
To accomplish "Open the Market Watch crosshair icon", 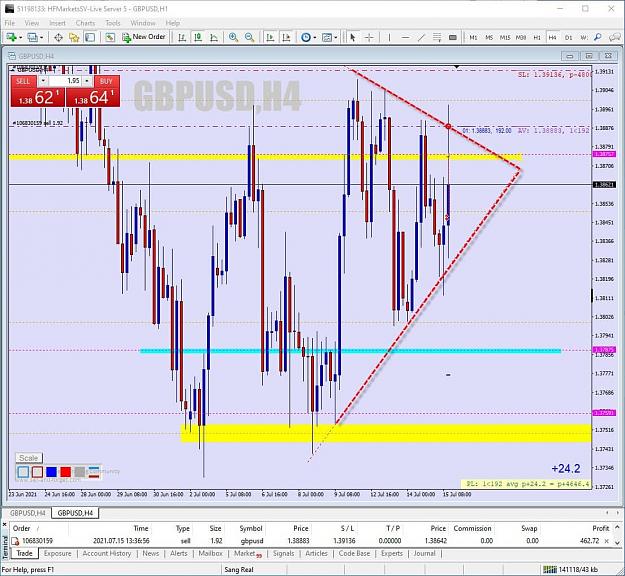I will click(58, 37).
